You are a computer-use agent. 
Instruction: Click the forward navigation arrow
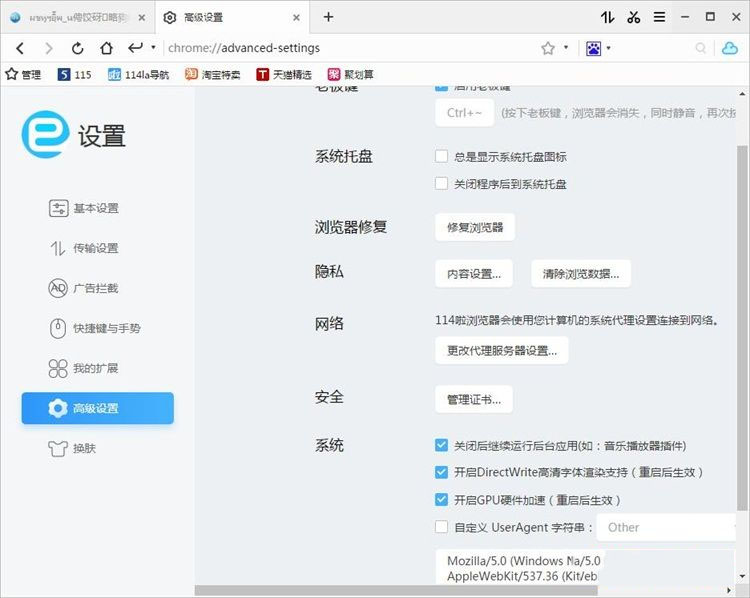point(48,48)
